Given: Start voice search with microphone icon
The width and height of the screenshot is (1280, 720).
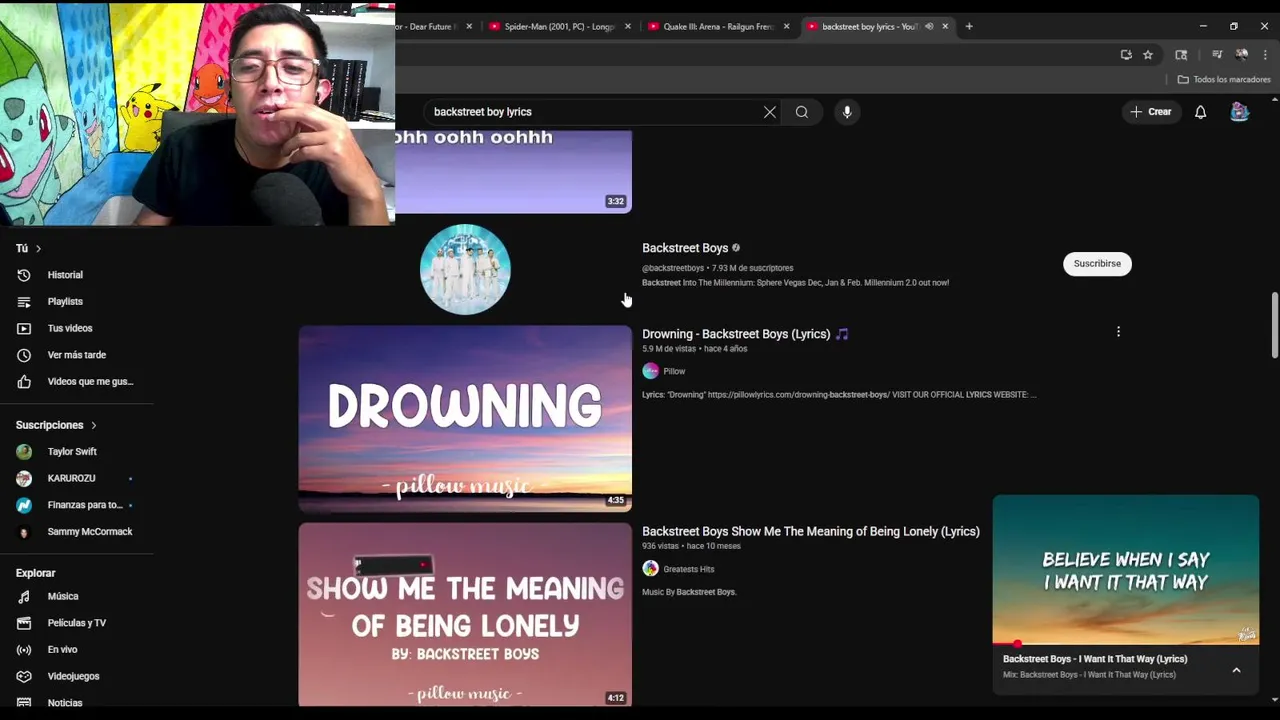Looking at the screenshot, I should (847, 112).
